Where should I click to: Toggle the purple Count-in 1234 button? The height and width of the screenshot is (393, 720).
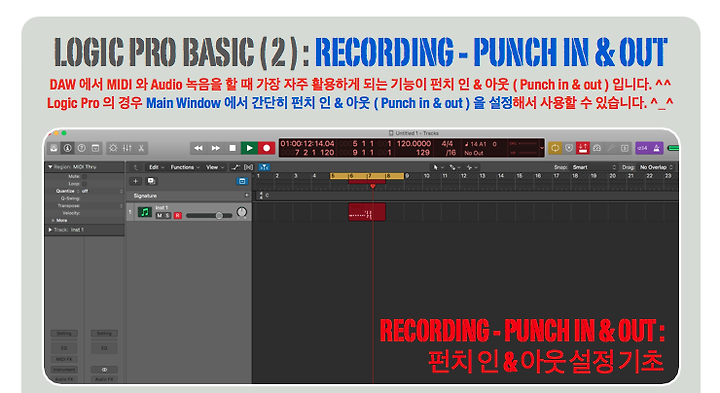click(642, 148)
